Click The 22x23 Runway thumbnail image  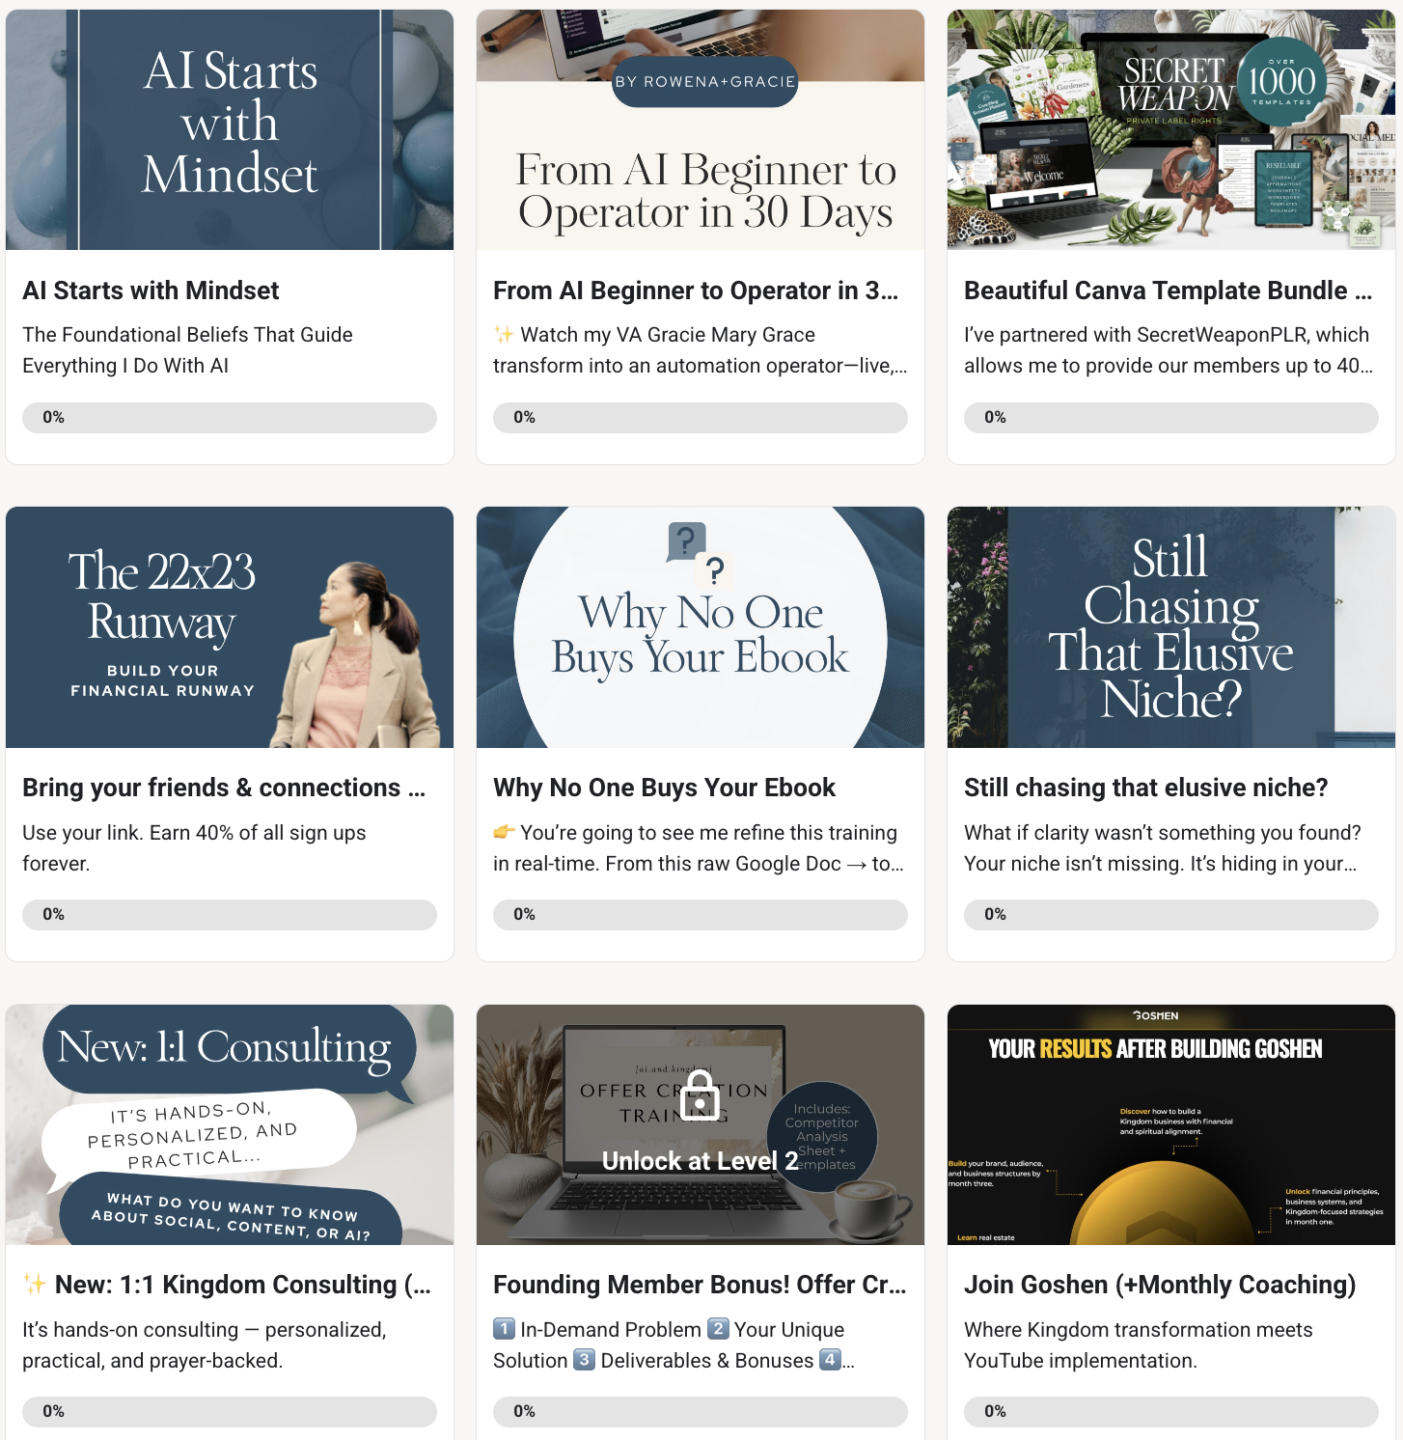230,627
